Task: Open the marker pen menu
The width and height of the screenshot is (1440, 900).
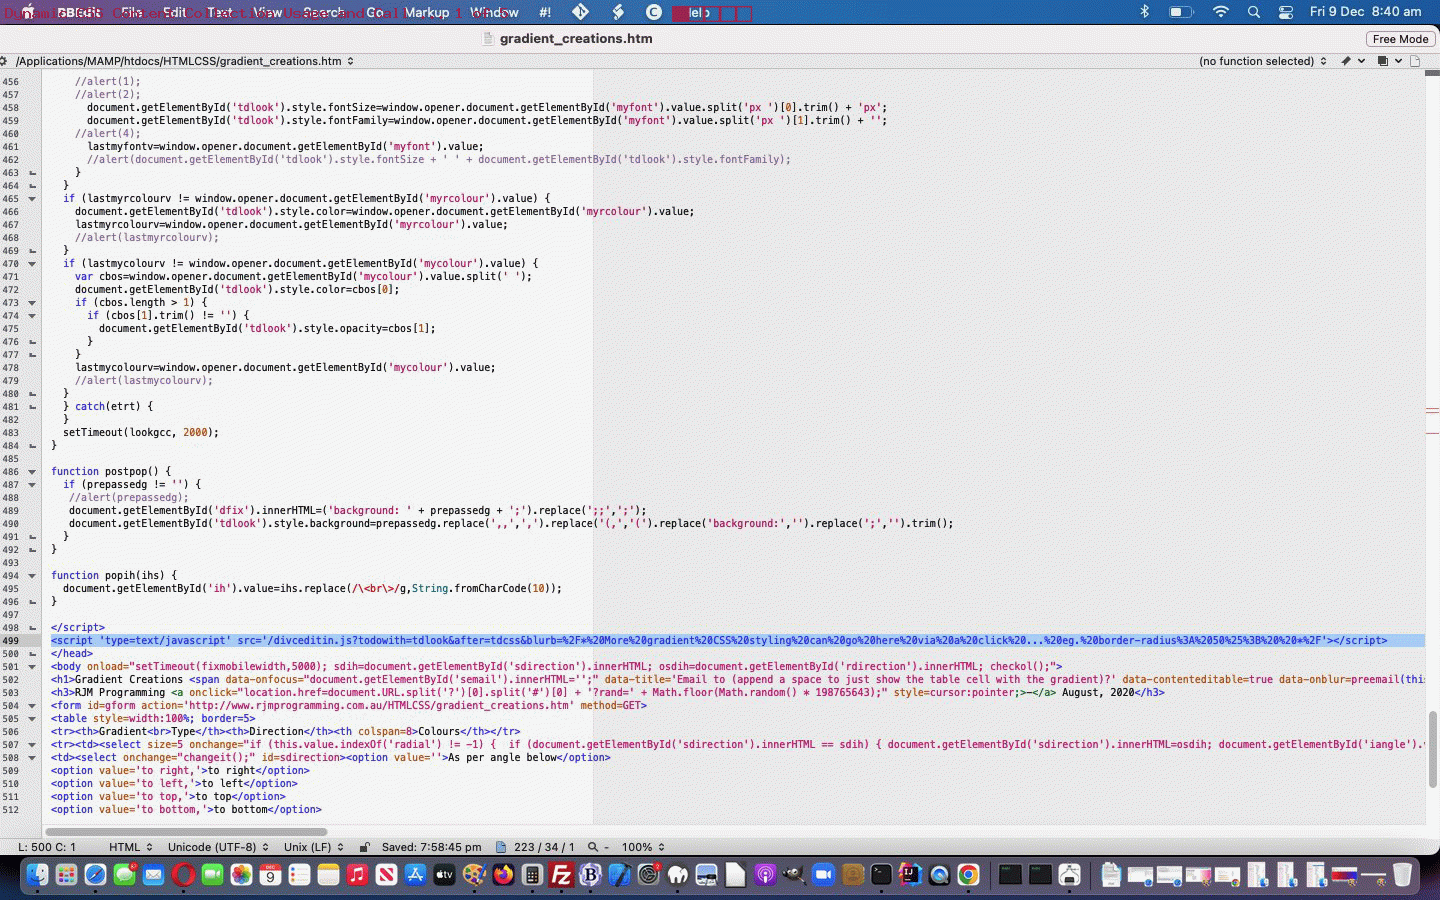Action: point(1351,61)
